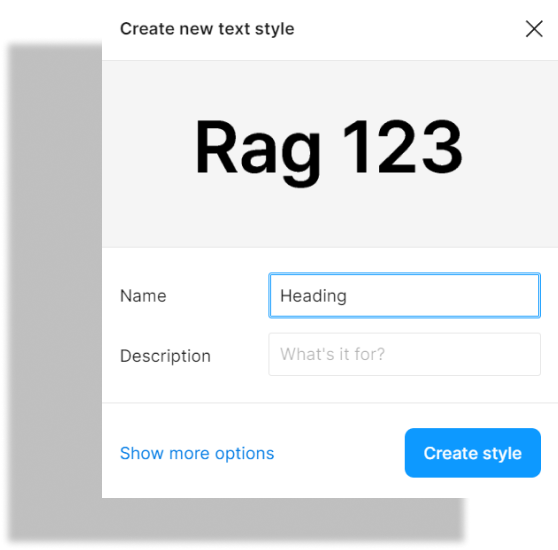
Task: Click the Name label
Action: pos(143,296)
